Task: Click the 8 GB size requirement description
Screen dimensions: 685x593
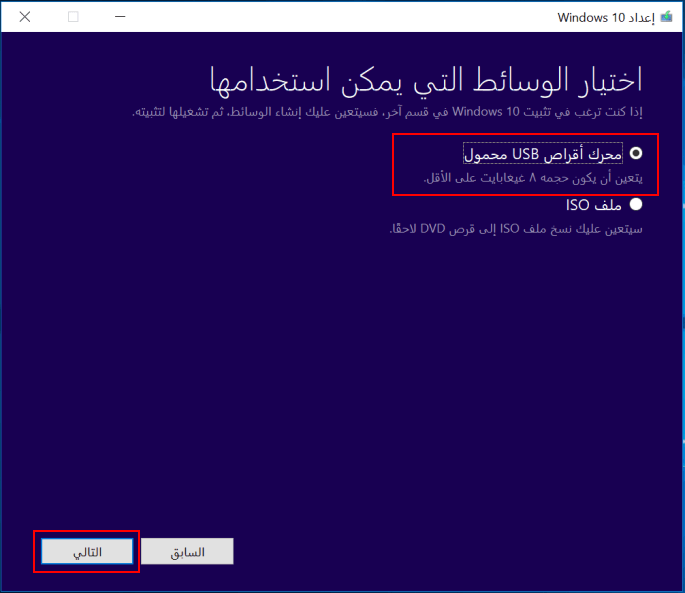Action: coord(533,178)
